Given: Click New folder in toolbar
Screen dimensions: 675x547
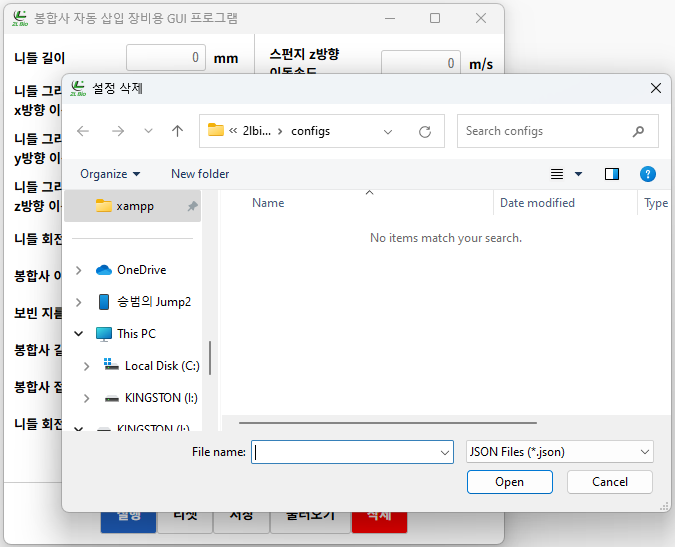Looking at the screenshot, I should [200, 174].
